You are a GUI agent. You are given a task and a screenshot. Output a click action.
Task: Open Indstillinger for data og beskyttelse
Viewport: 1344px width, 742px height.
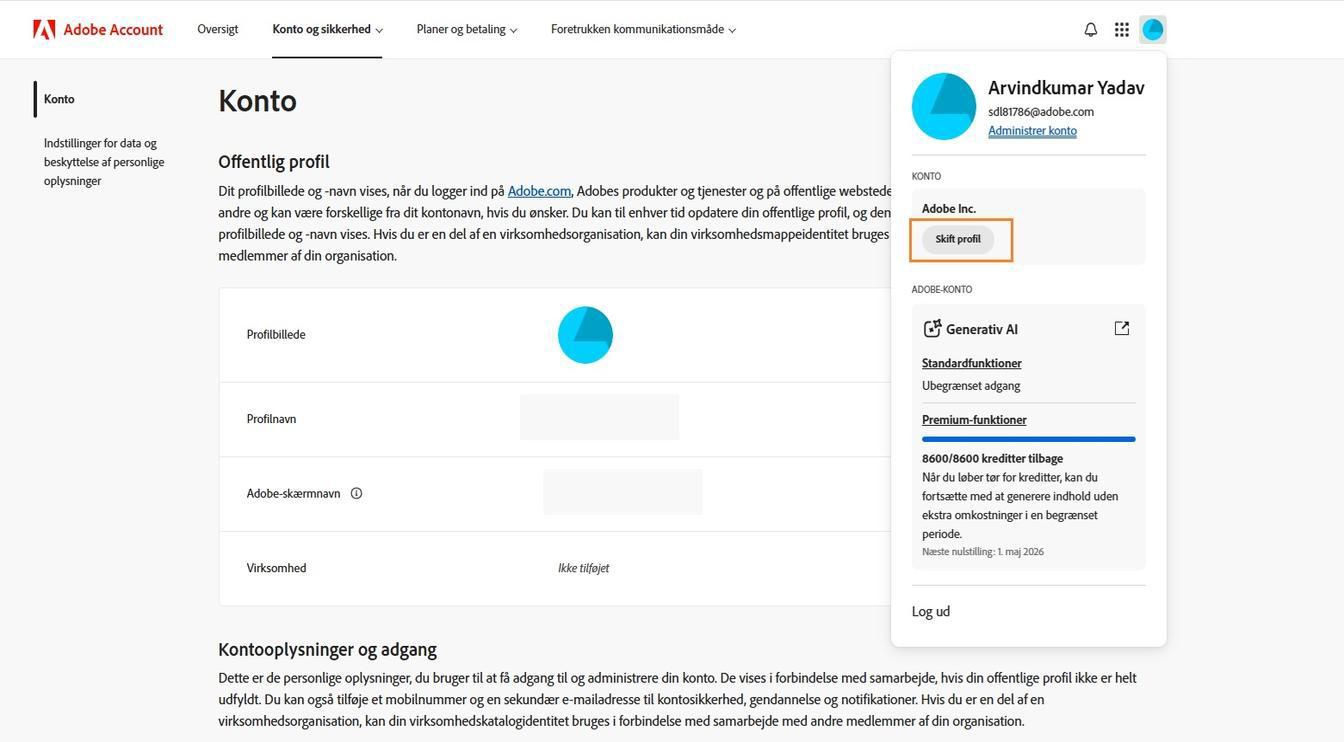point(104,162)
